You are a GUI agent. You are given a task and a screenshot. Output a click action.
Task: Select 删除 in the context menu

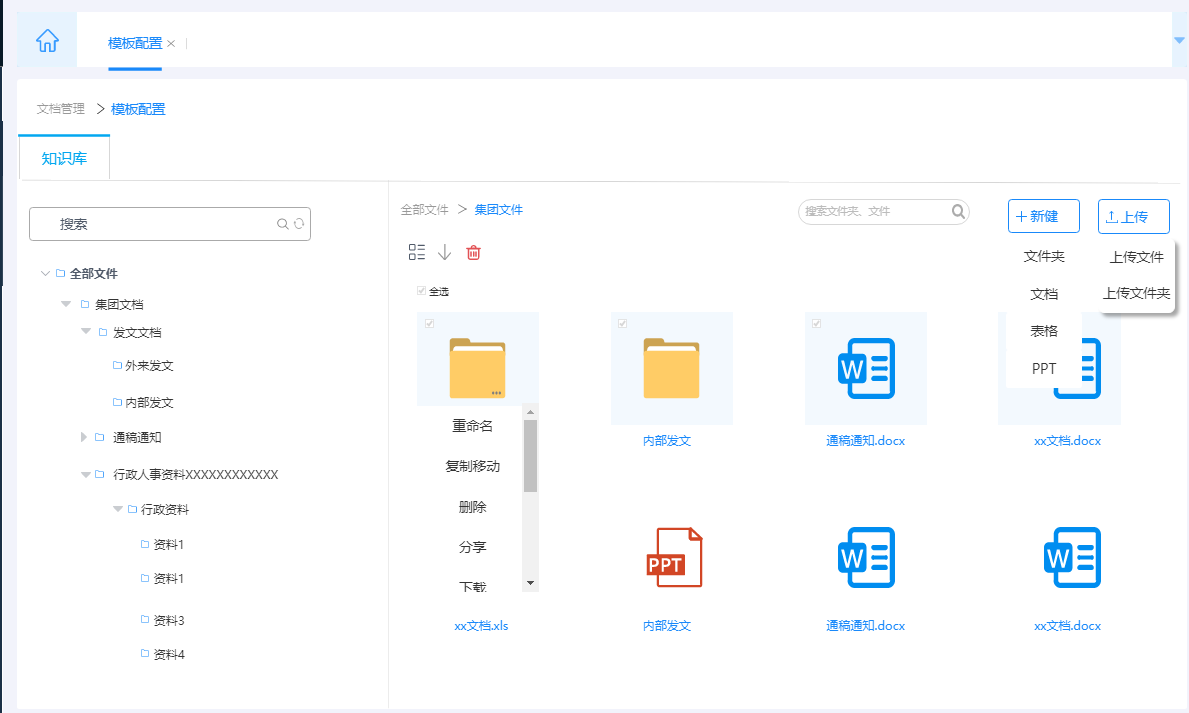(472, 507)
